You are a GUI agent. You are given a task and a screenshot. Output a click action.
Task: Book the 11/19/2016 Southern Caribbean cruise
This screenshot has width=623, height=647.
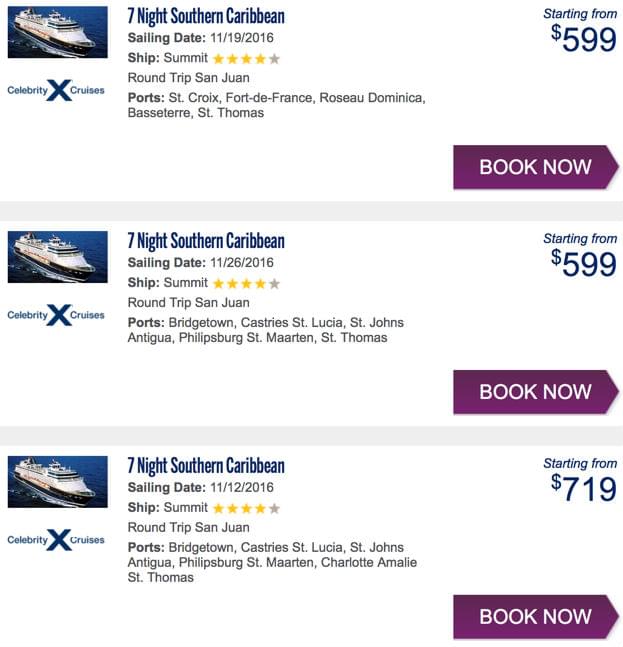pyautogui.click(x=535, y=167)
